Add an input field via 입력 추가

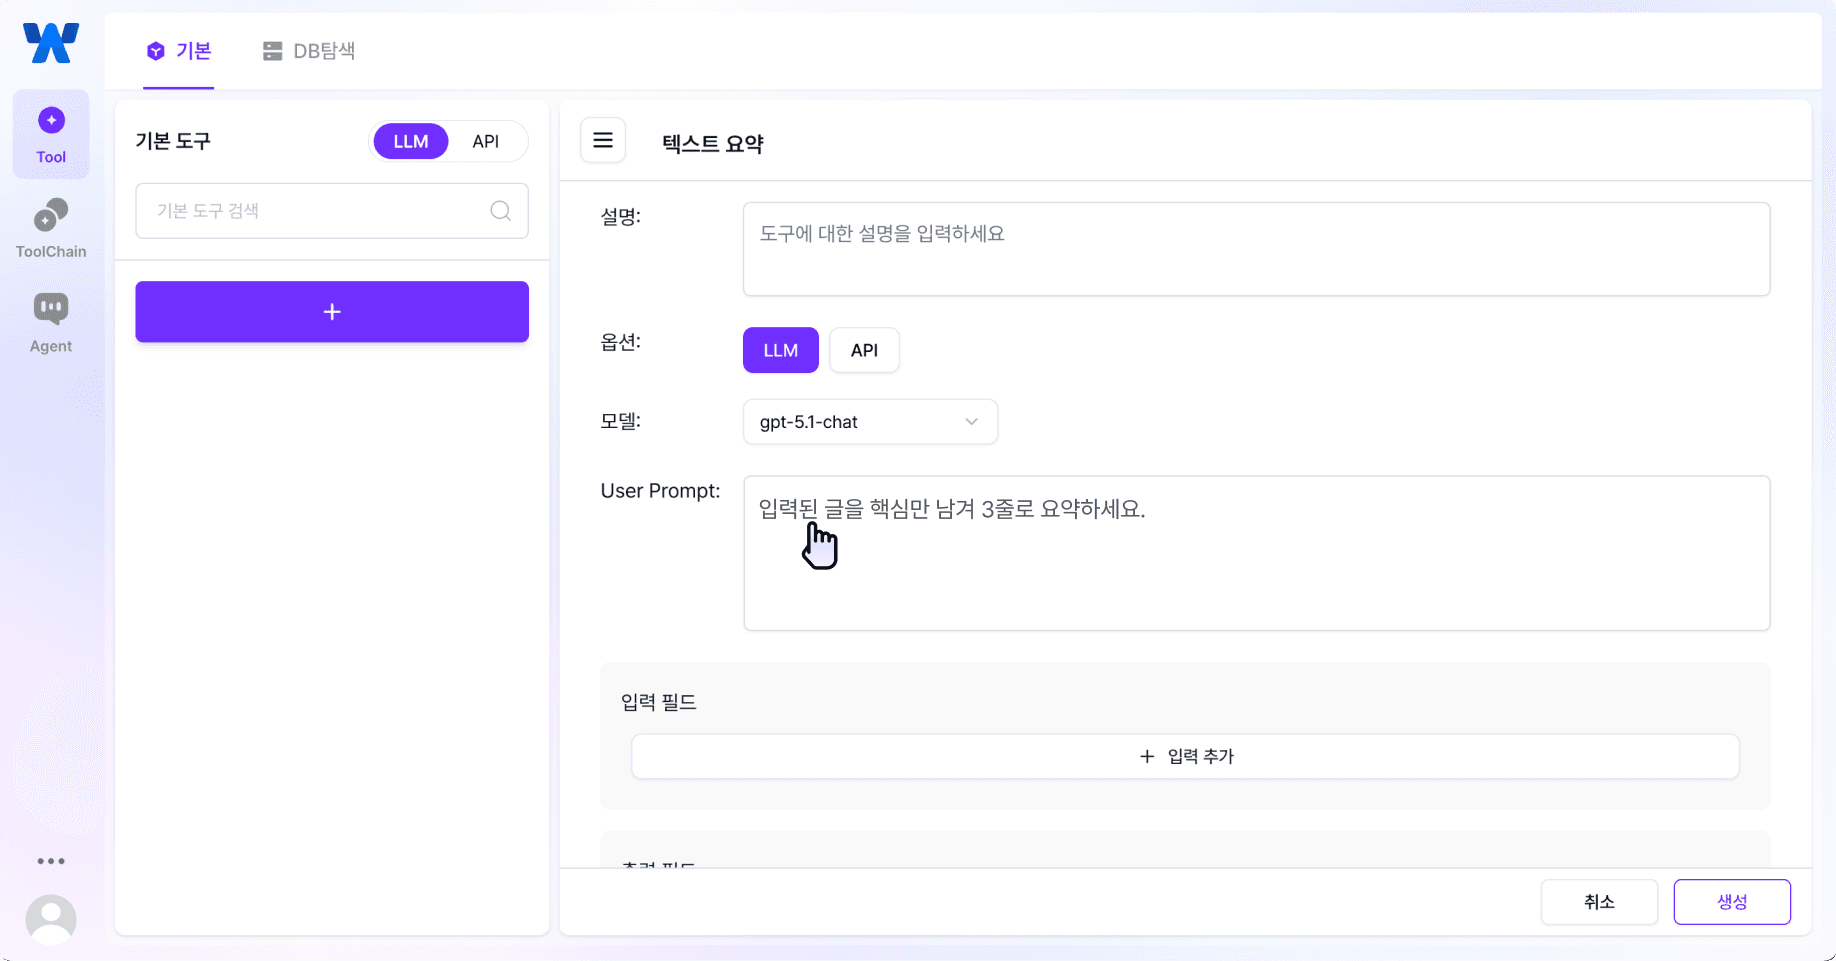pyautogui.click(x=1185, y=756)
